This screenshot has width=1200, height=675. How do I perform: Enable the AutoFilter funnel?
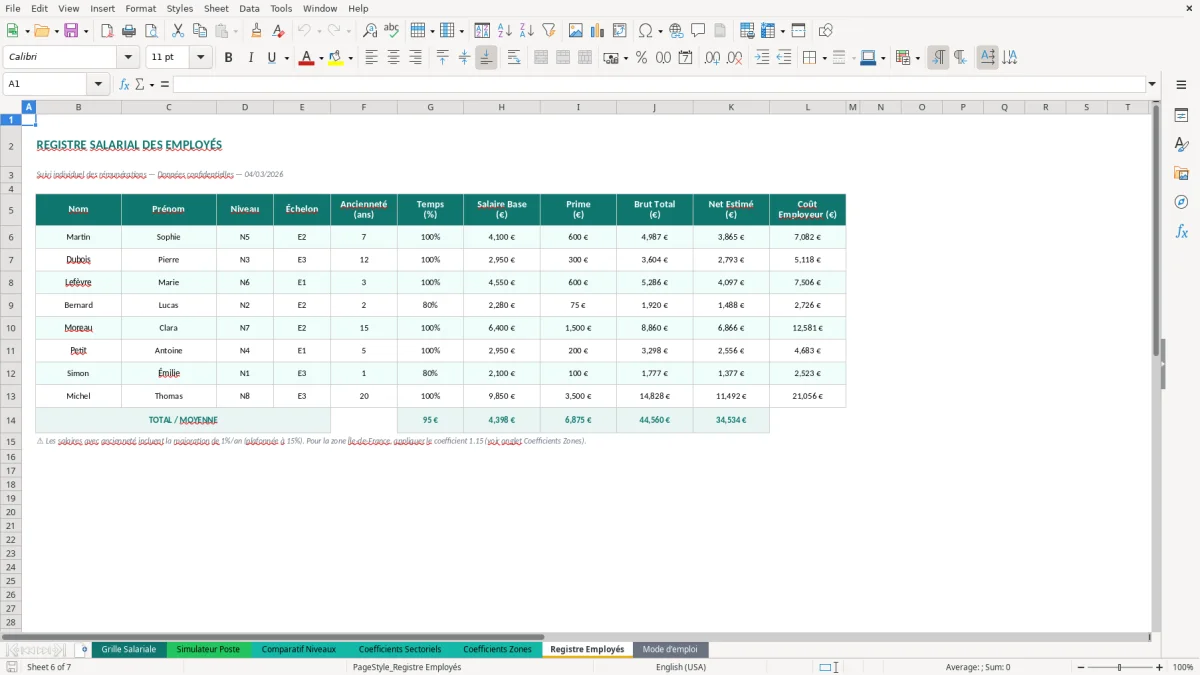548,31
